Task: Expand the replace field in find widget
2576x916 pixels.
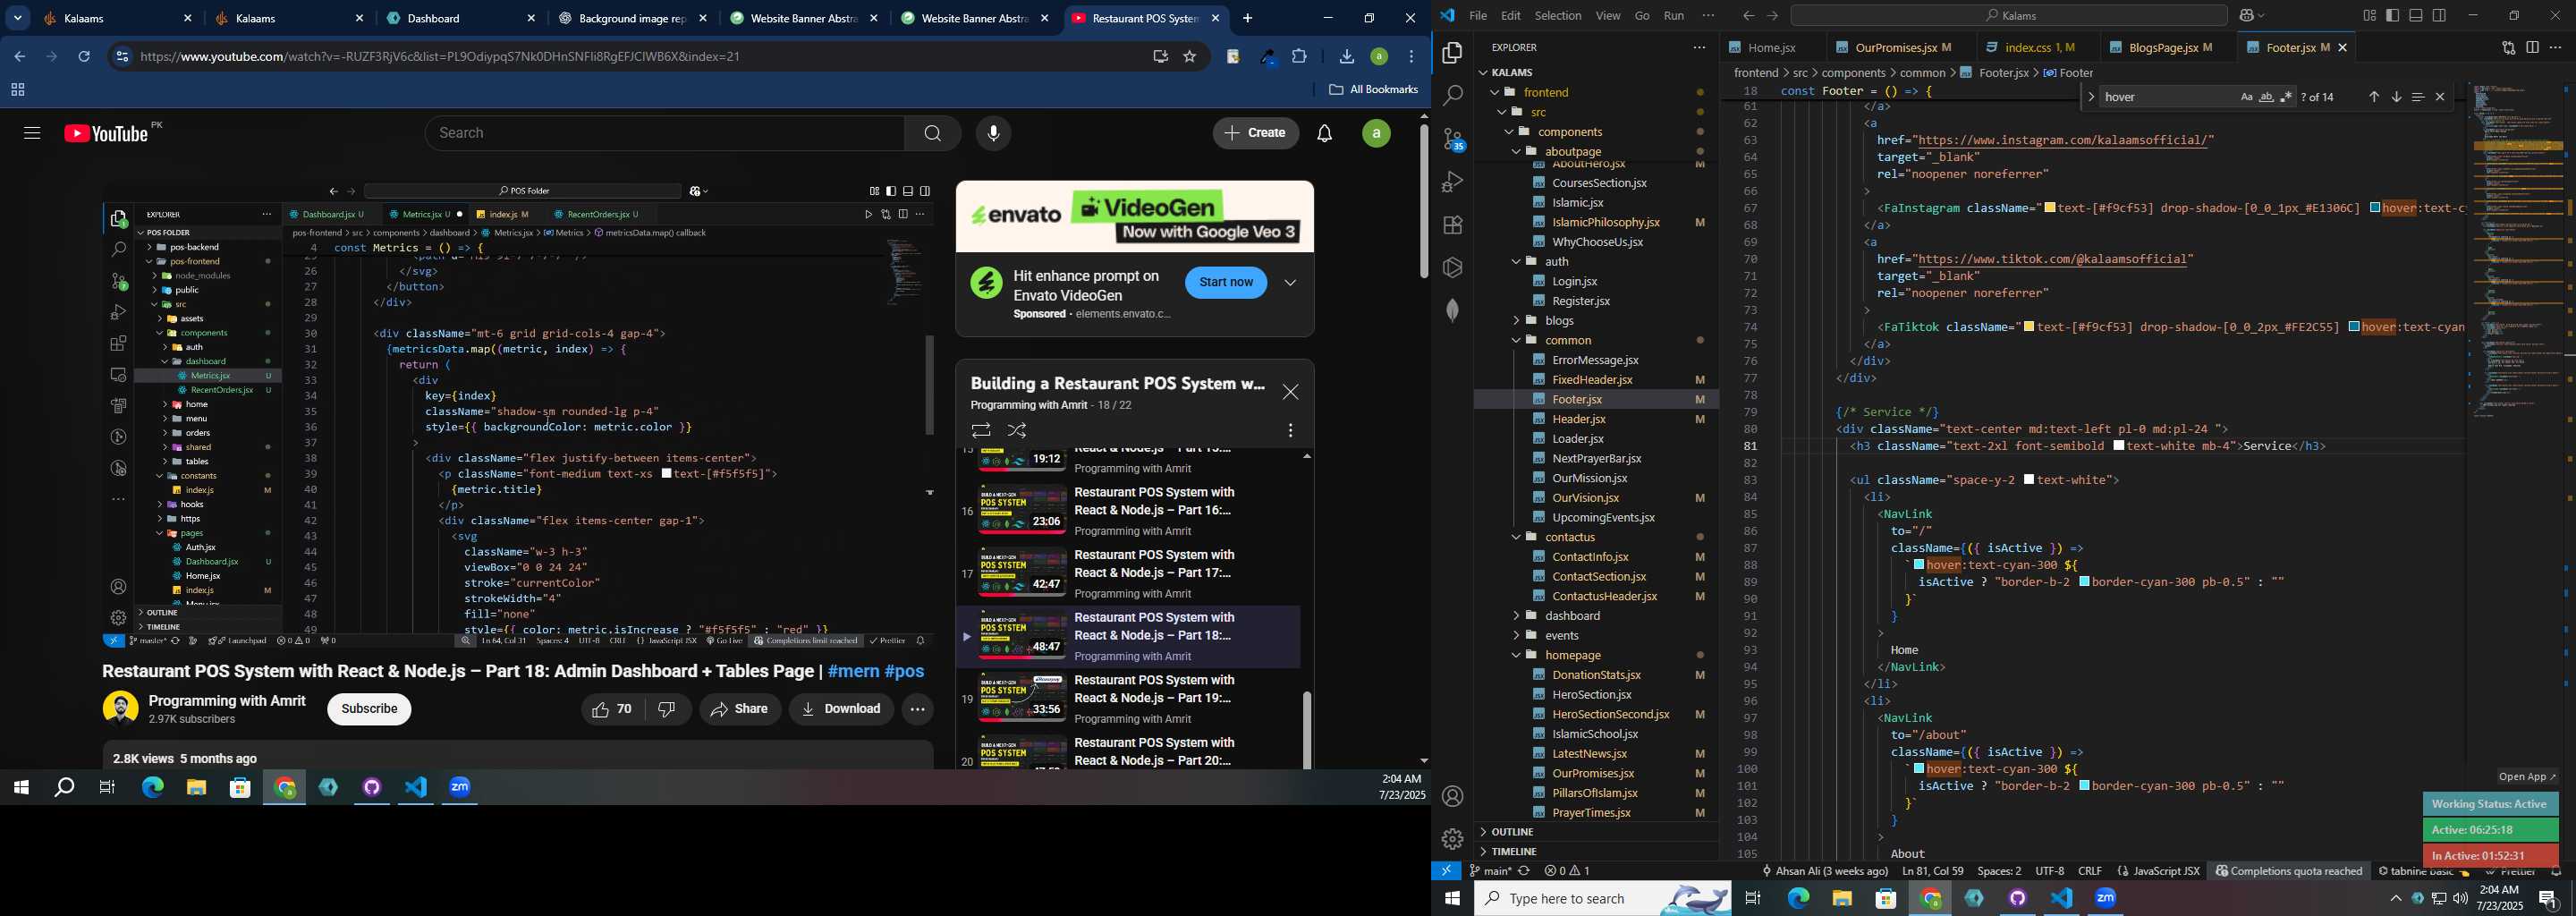Action: (x=2089, y=97)
